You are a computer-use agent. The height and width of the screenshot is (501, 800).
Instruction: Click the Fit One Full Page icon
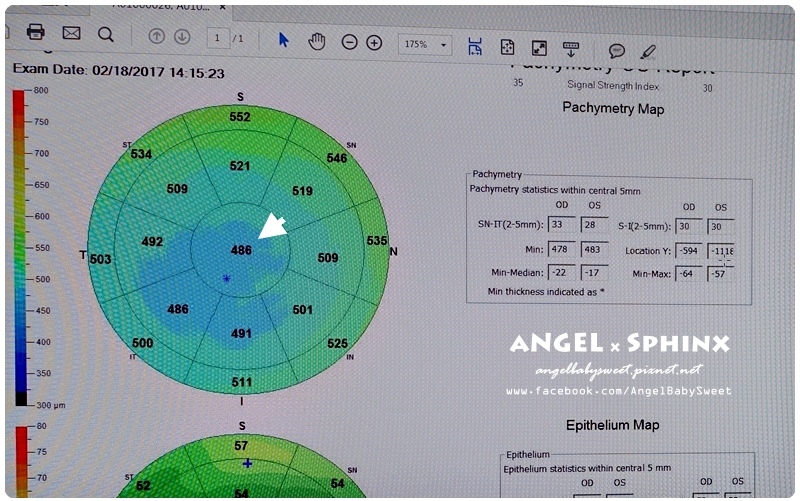[507, 47]
